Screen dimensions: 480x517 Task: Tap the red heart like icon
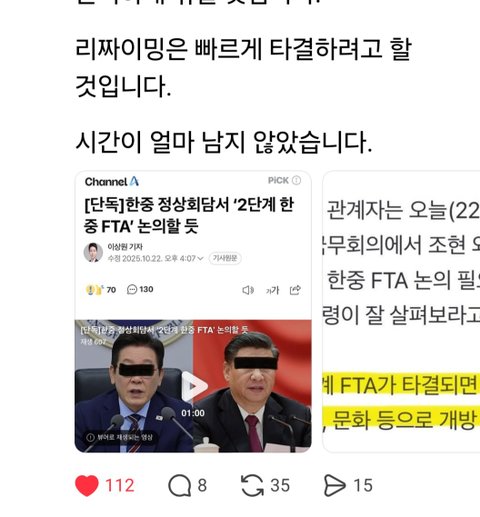[x=87, y=485]
